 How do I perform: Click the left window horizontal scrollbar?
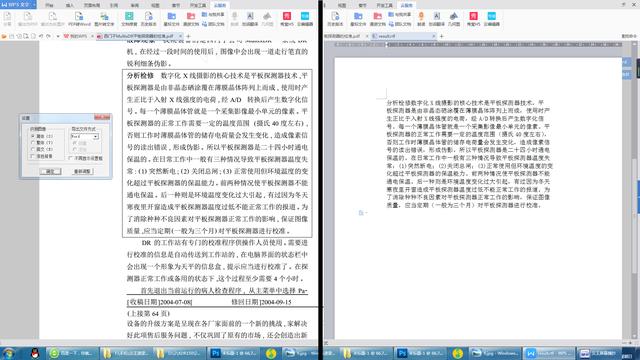(158, 342)
